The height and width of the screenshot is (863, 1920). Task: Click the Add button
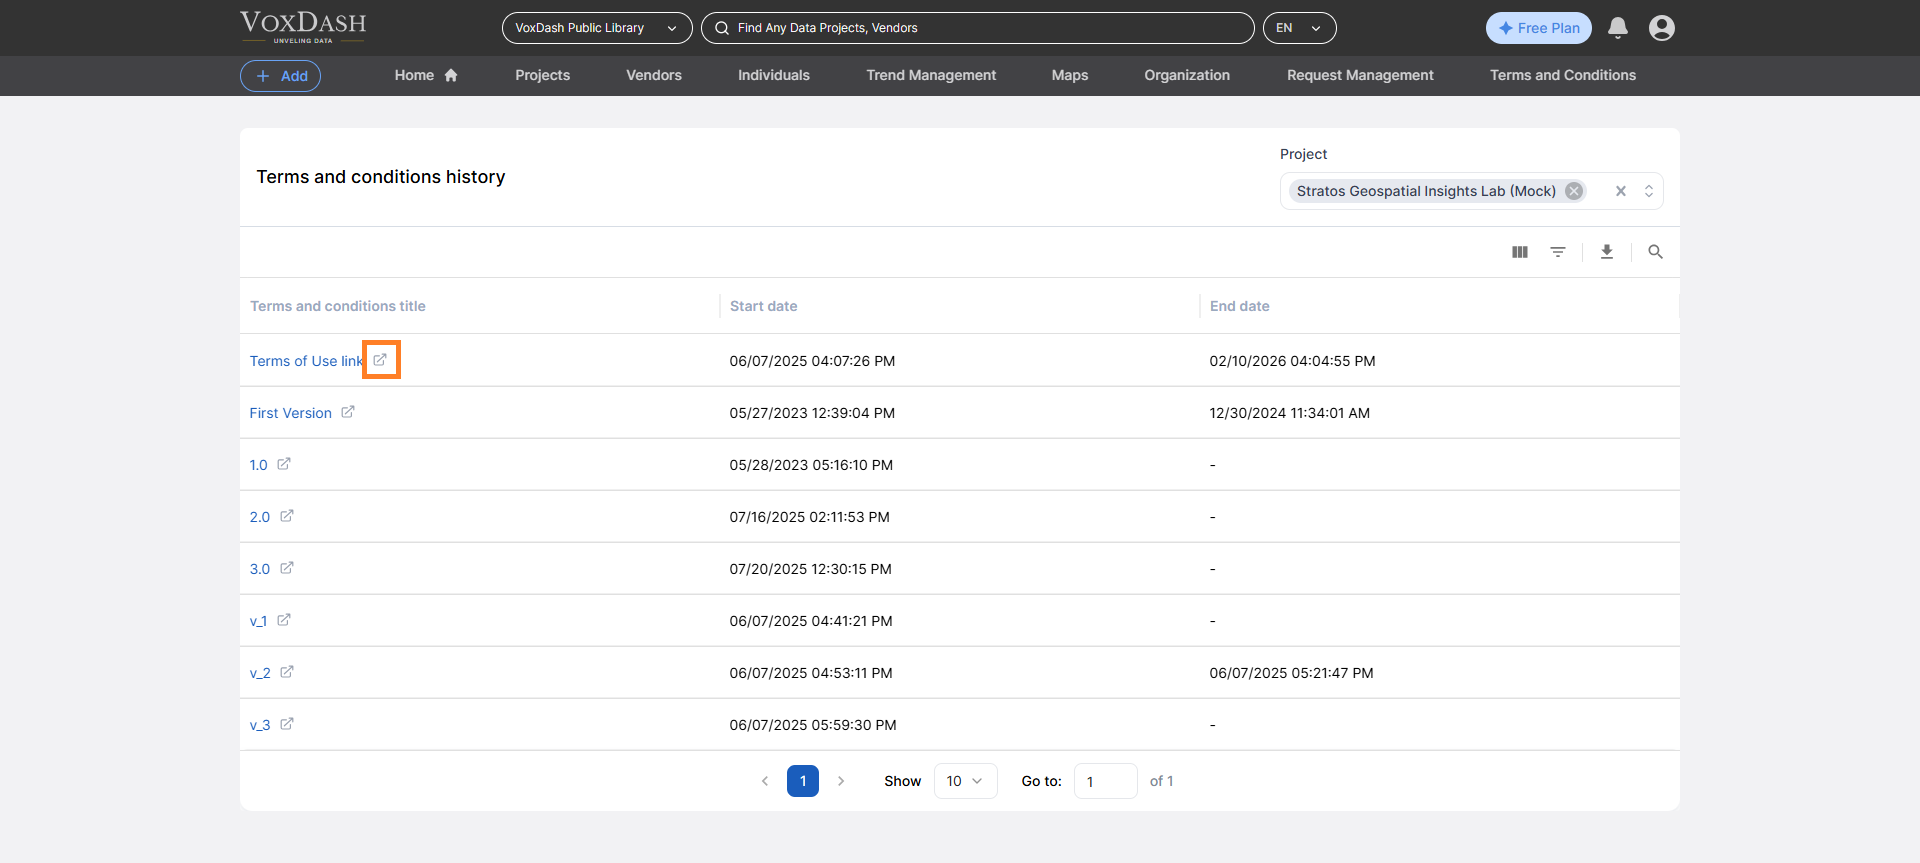[280, 76]
